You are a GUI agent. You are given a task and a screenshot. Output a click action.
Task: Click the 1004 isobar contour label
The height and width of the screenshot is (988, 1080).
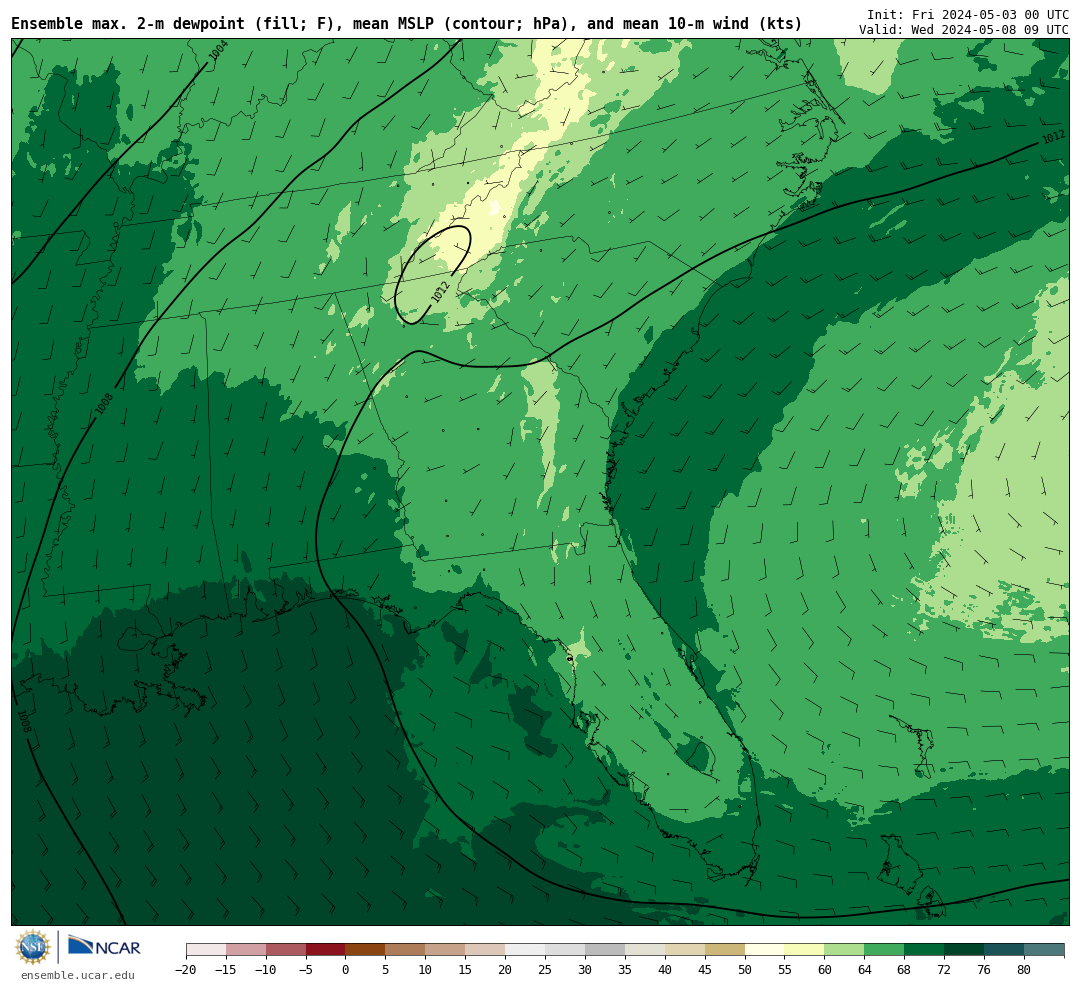(218, 51)
